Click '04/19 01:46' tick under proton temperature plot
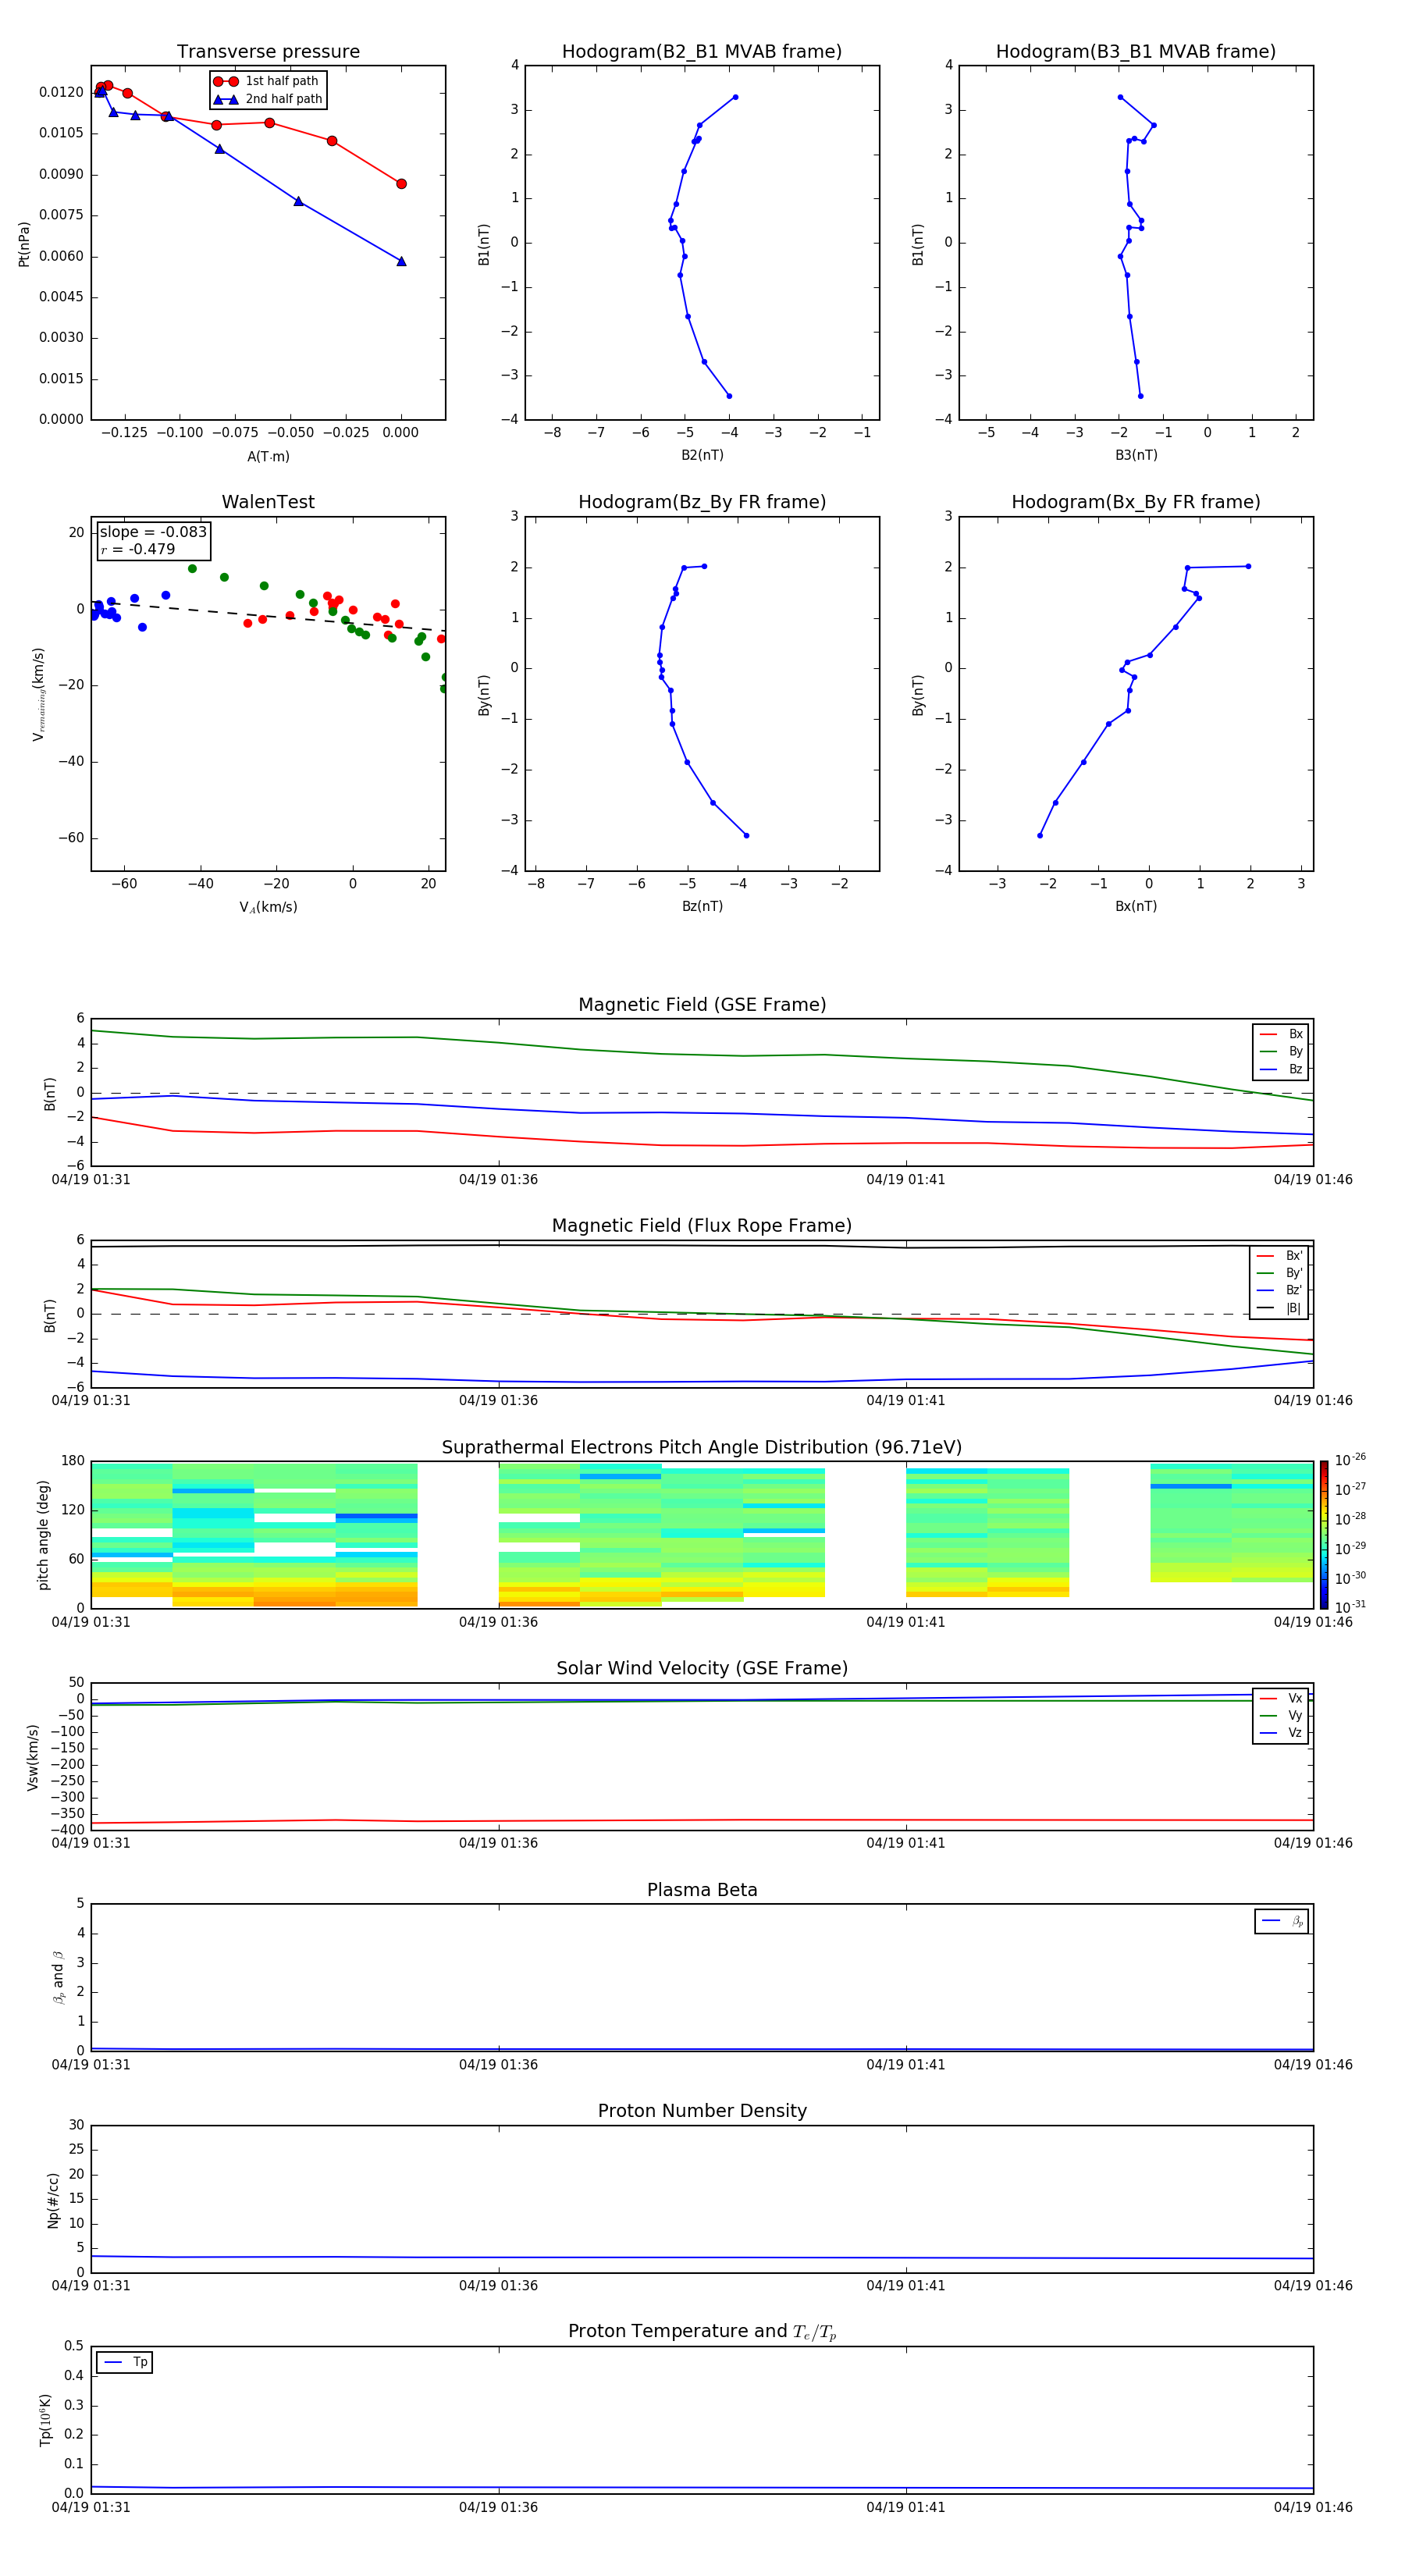Image resolution: width=1405 pixels, height=2576 pixels. [1313, 2507]
